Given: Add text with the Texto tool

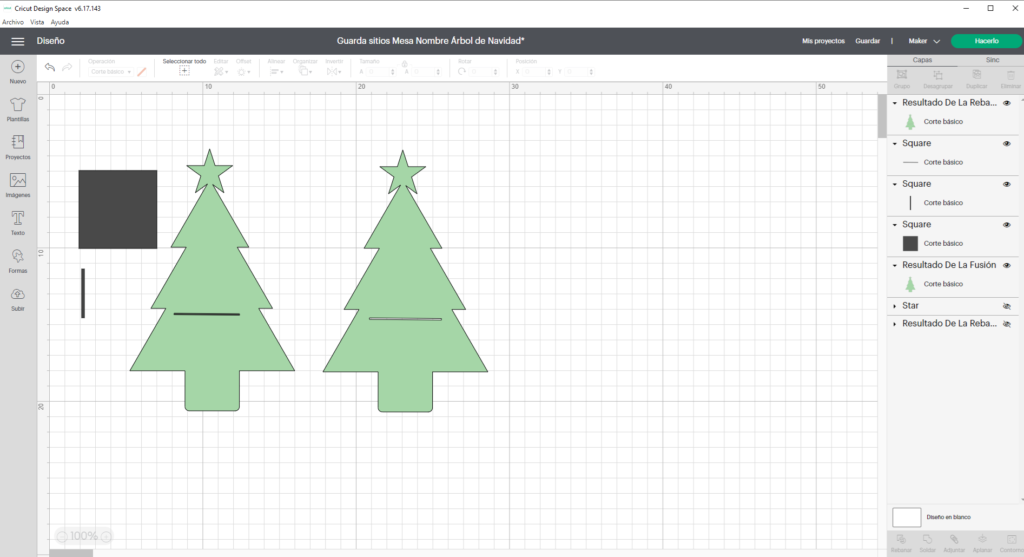Looking at the screenshot, I should pyautogui.click(x=18, y=223).
